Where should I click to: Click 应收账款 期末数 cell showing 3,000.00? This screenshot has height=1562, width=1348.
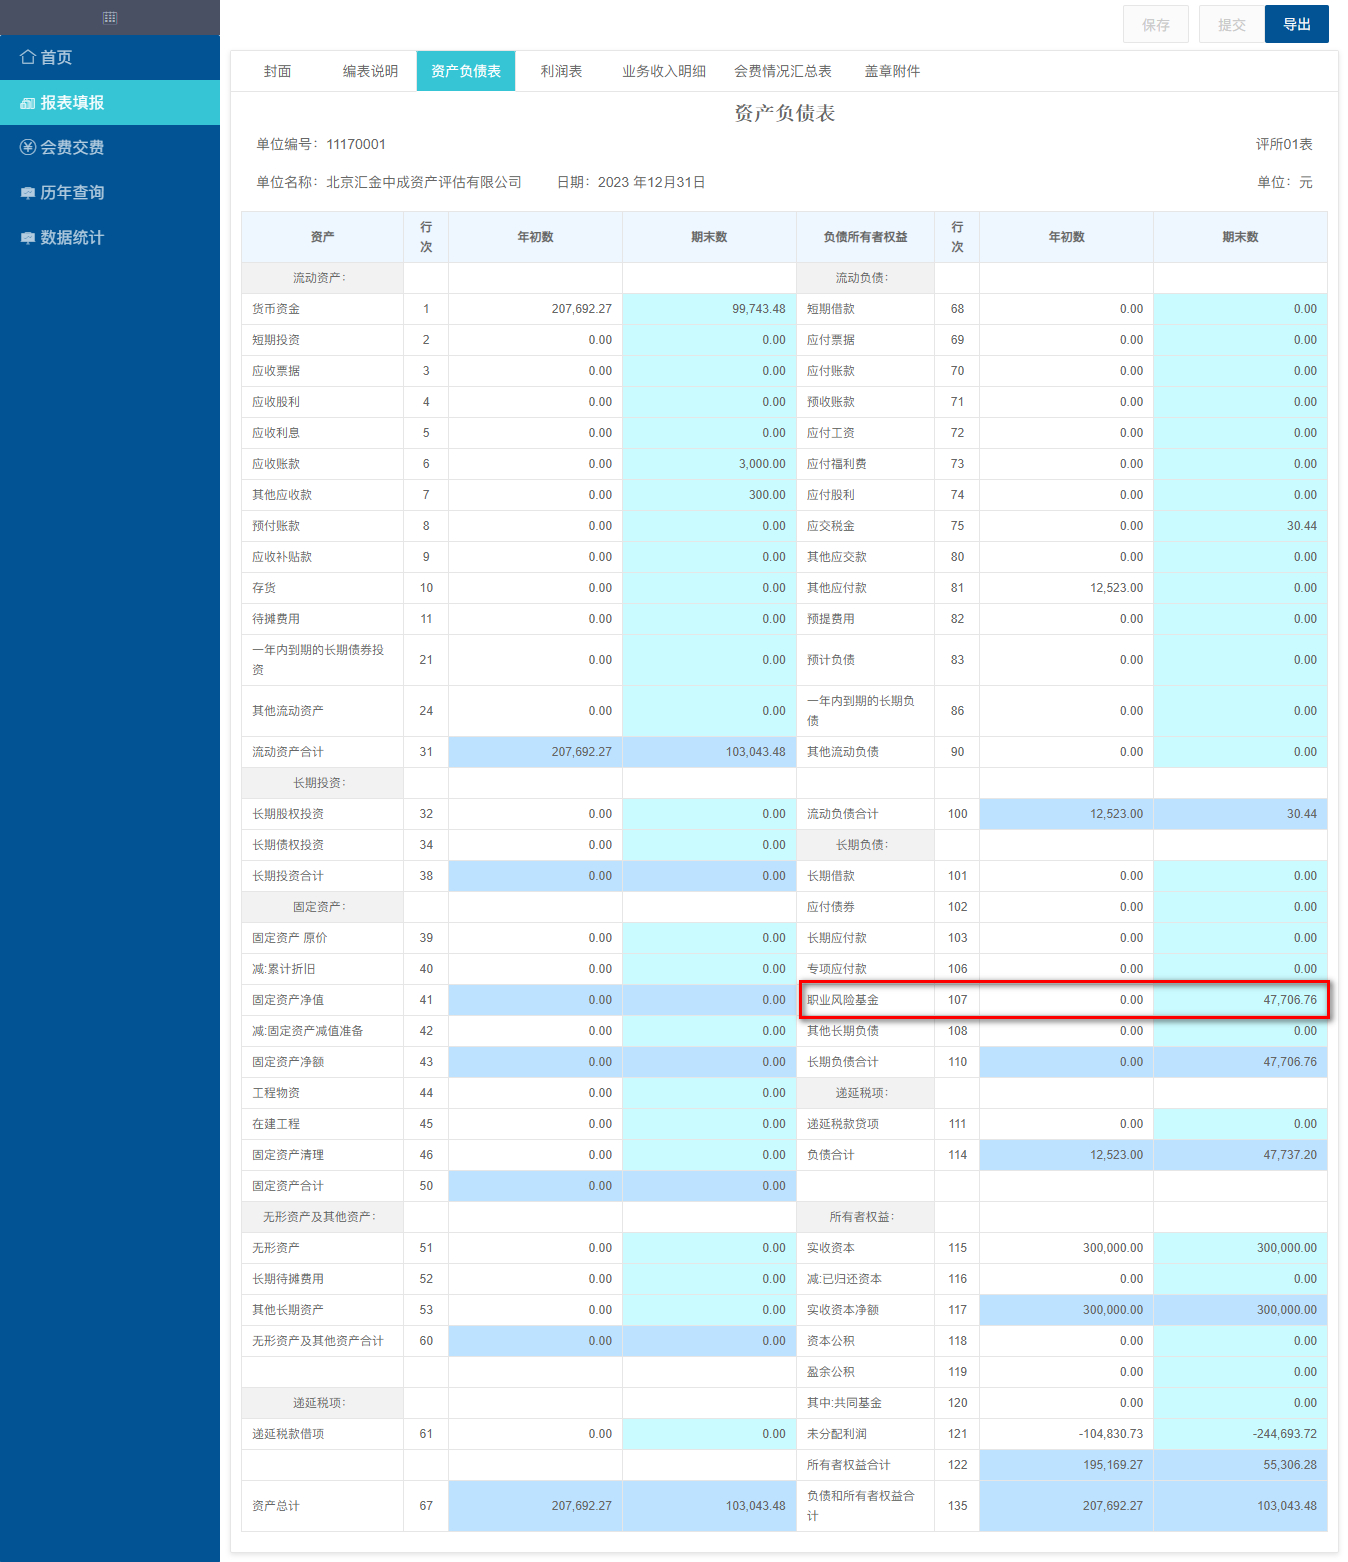pos(709,464)
